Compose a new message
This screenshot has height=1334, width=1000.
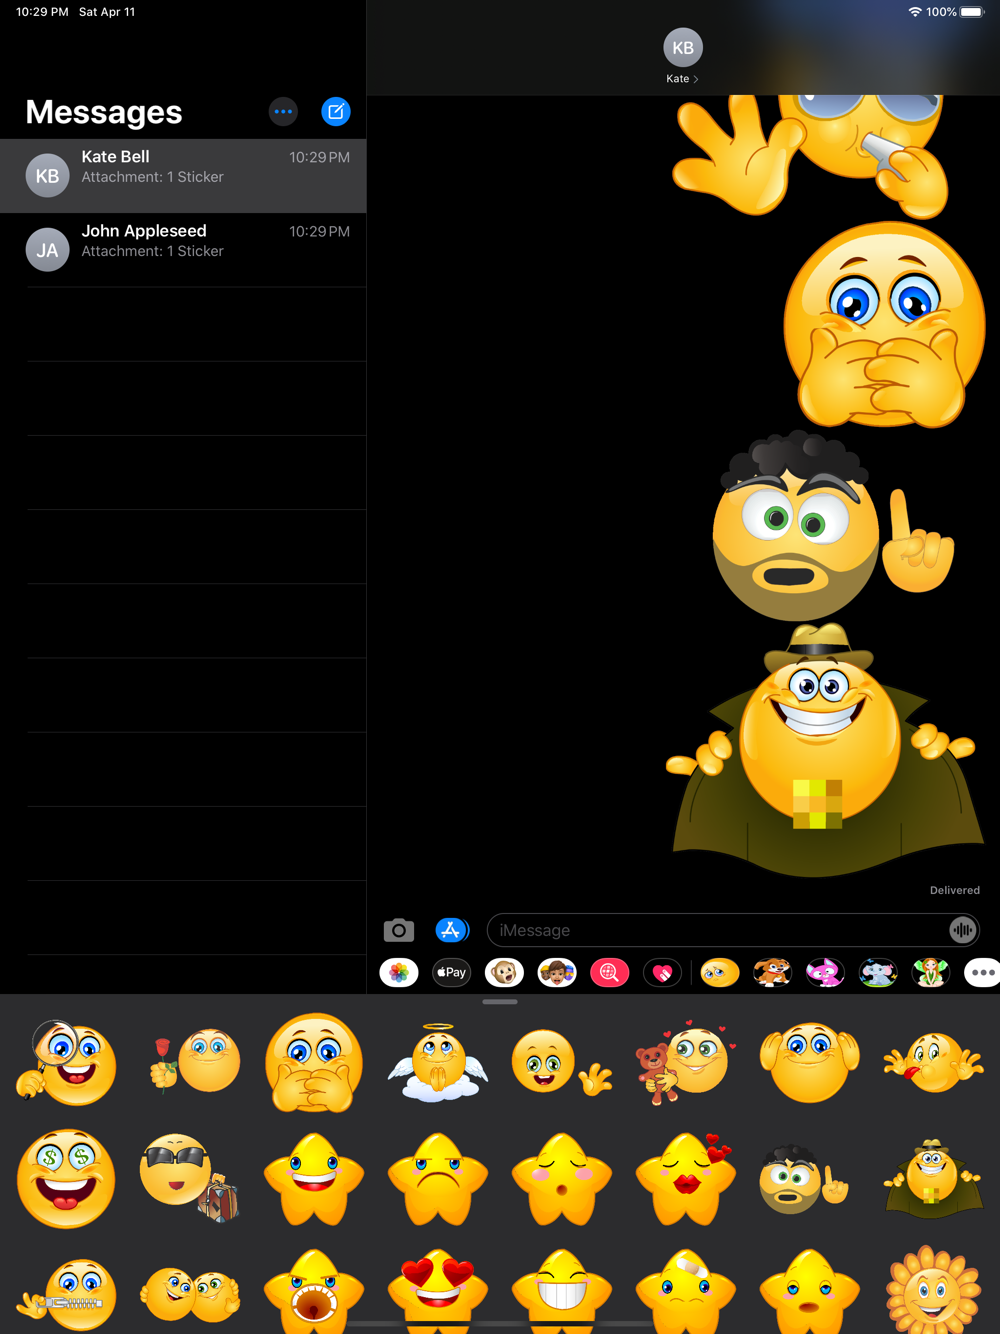click(336, 112)
